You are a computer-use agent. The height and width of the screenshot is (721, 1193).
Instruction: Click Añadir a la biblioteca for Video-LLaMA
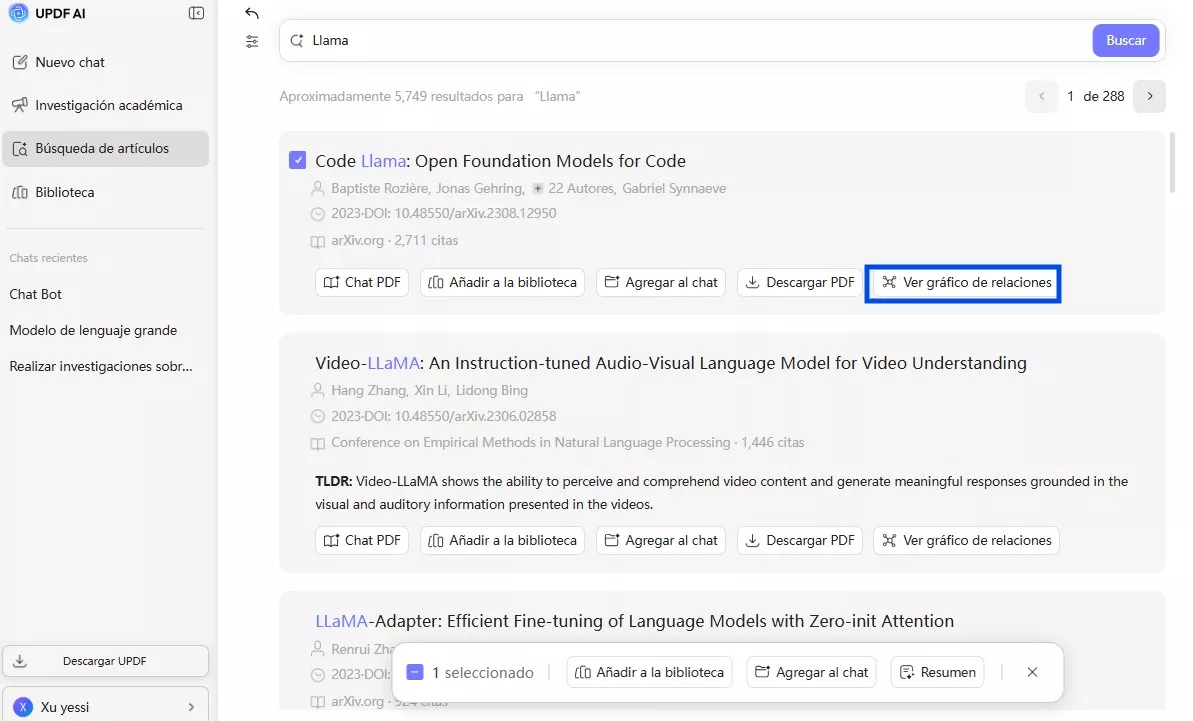pyautogui.click(x=502, y=540)
